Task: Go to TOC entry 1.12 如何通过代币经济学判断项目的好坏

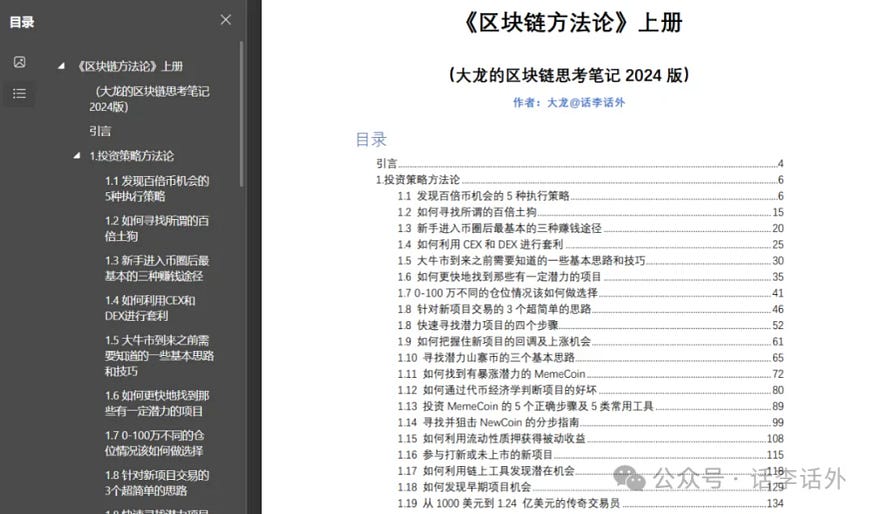Action: (x=590, y=390)
